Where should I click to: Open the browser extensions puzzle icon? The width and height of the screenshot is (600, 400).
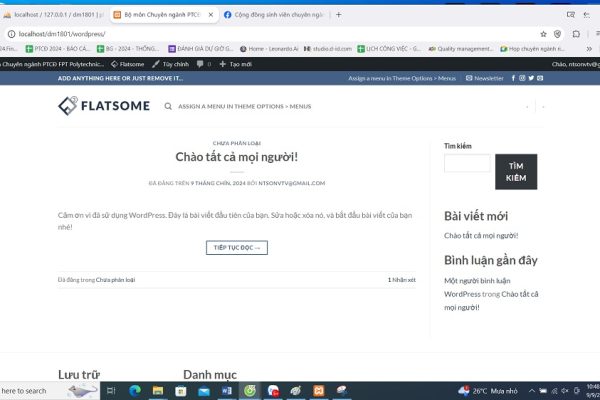click(576, 34)
